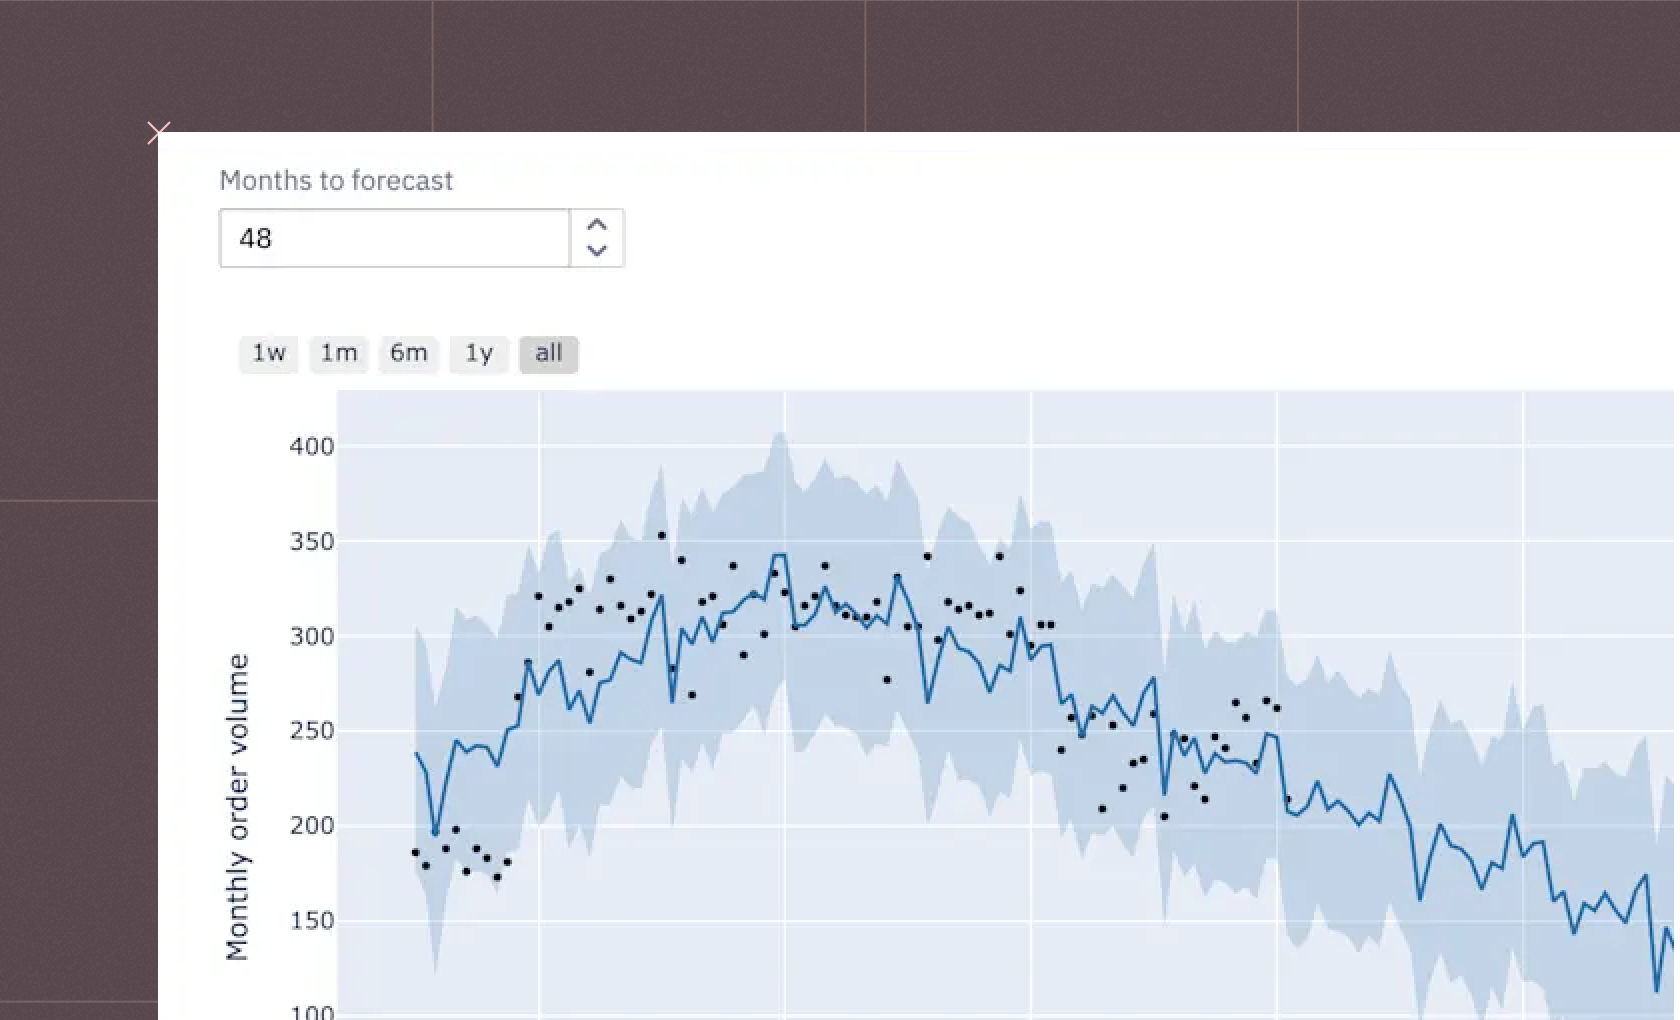
Task: Click a black data point near the 350 mark
Action: [x=663, y=535]
